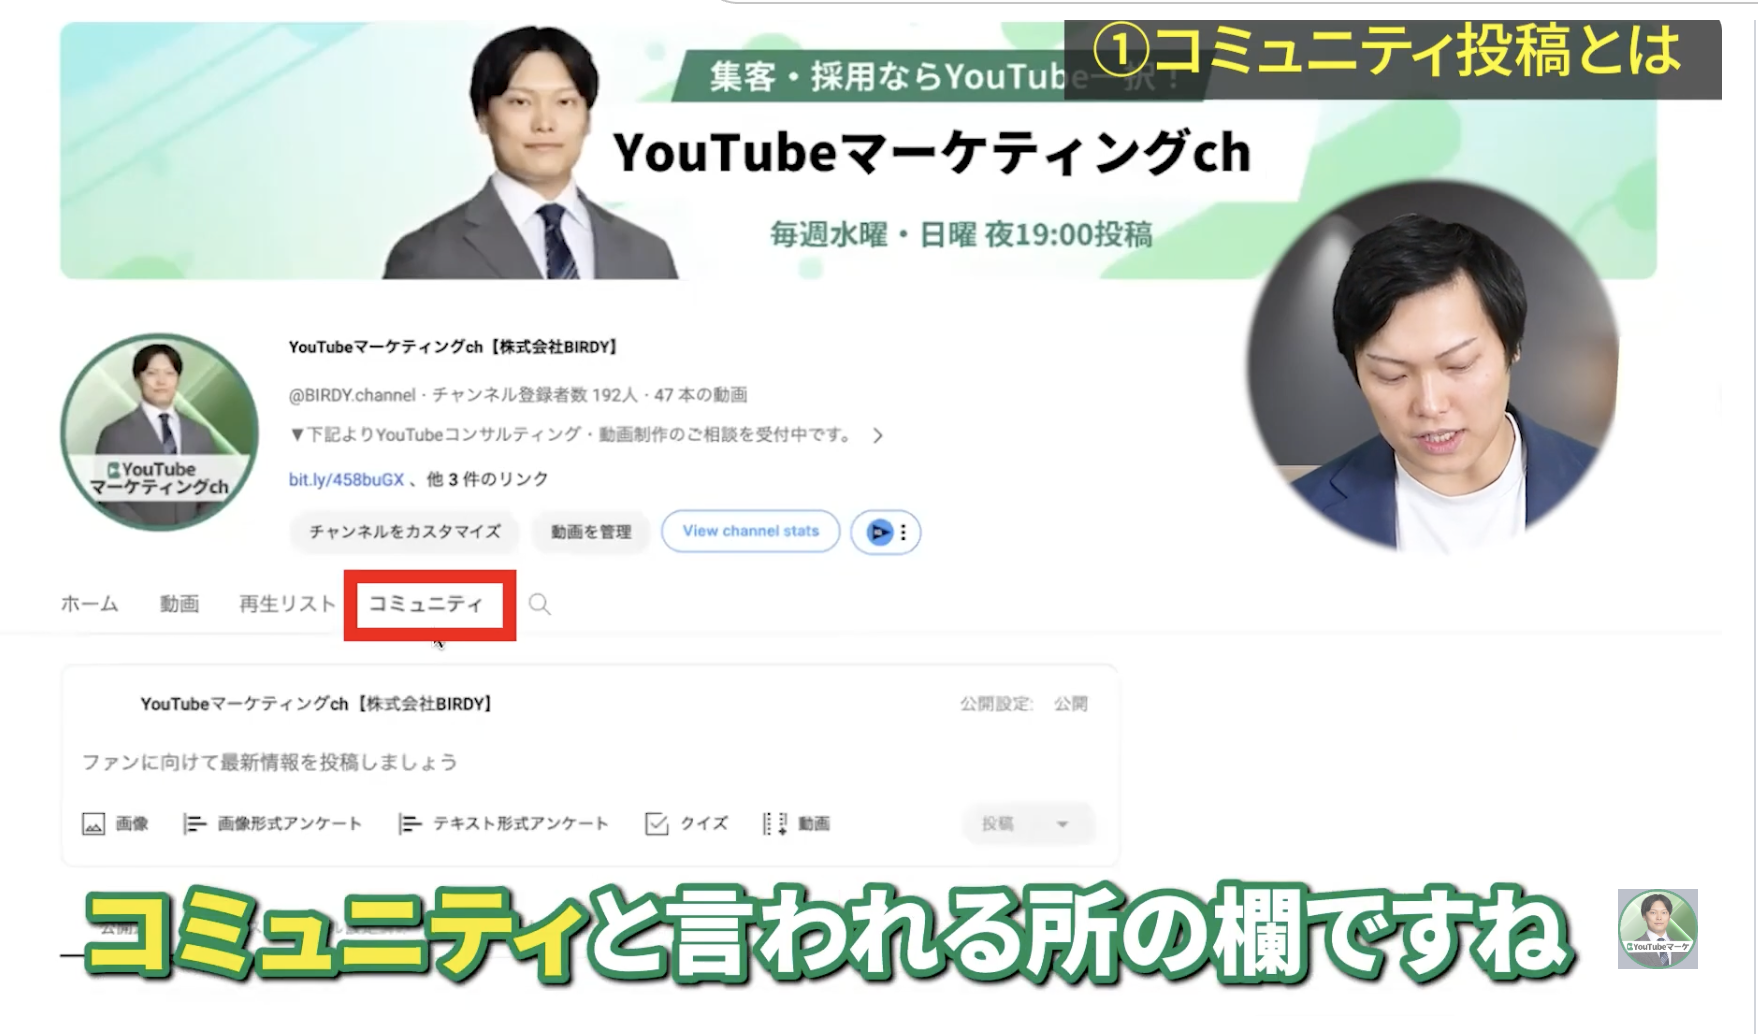Click the クイズ quiz post icon

pos(657,823)
